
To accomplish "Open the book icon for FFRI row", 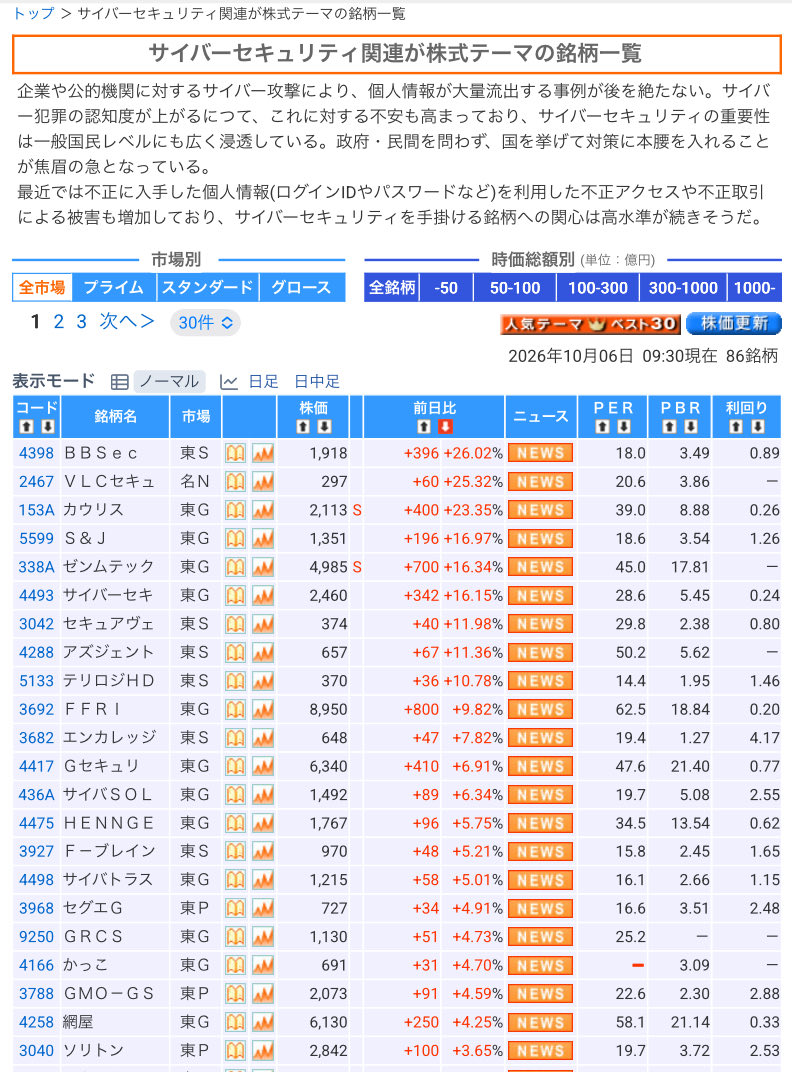I will point(235,710).
